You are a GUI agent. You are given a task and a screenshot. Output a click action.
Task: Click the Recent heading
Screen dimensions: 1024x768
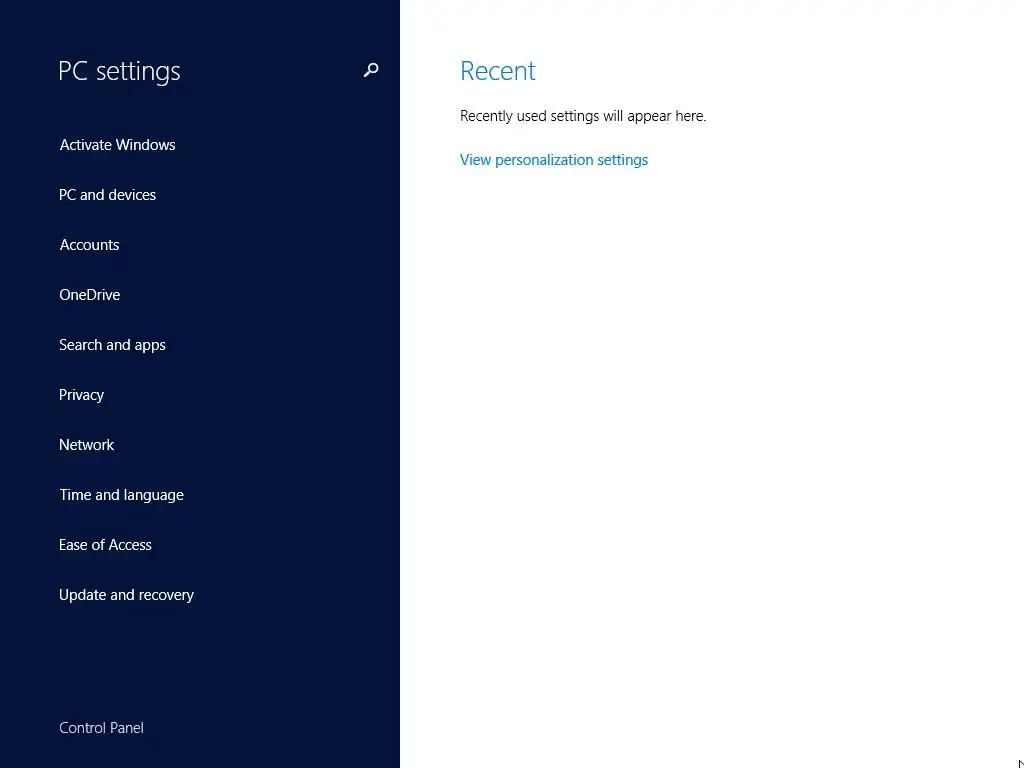tap(498, 71)
